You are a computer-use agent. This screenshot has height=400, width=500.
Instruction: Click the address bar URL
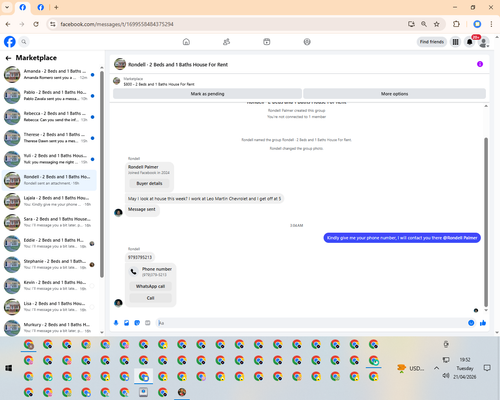pos(117,24)
